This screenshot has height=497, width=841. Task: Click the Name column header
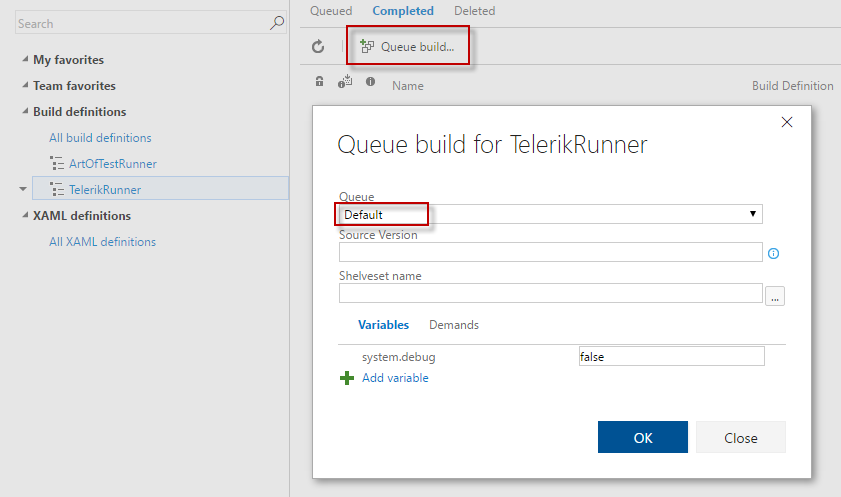point(408,86)
